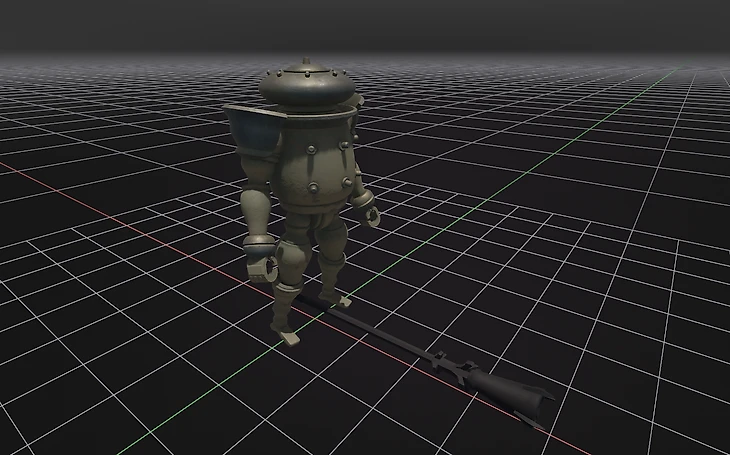
Task: Click the robot's far-side claw hand
Action: (x=370, y=211)
